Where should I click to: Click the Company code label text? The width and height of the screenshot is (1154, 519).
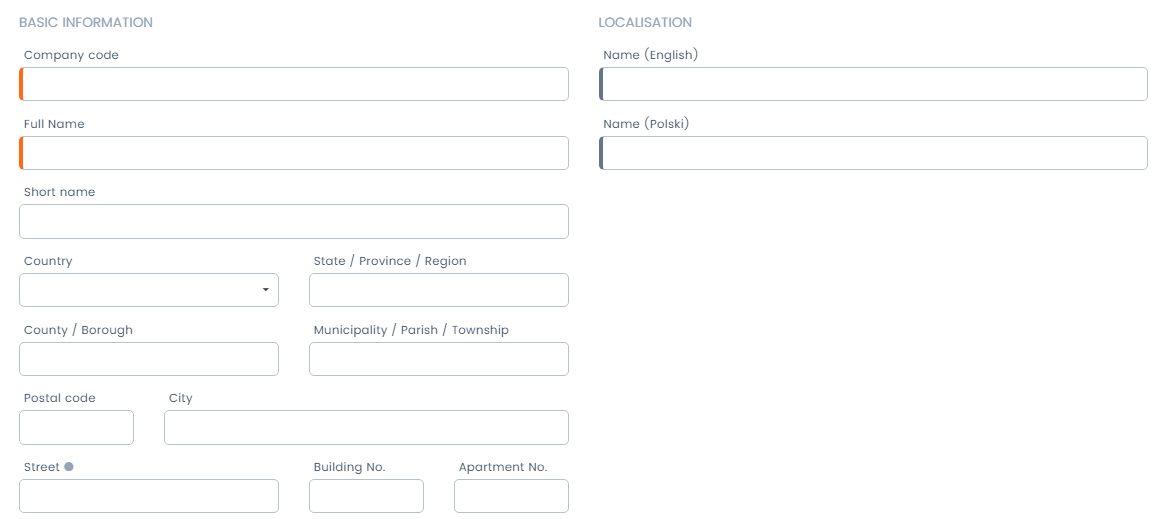click(x=71, y=55)
